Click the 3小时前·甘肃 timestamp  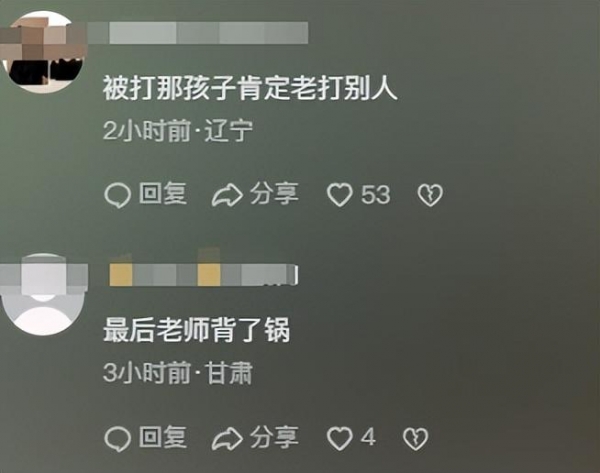point(178,374)
